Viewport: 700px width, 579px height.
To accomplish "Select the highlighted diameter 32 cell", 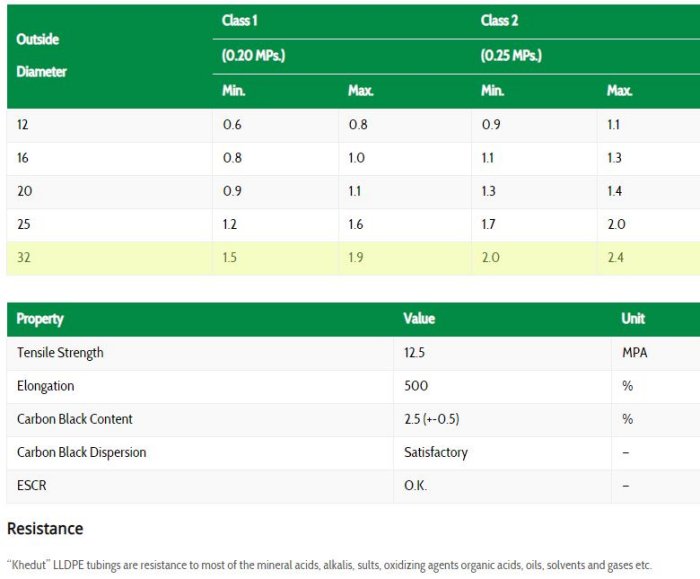I will [24, 257].
